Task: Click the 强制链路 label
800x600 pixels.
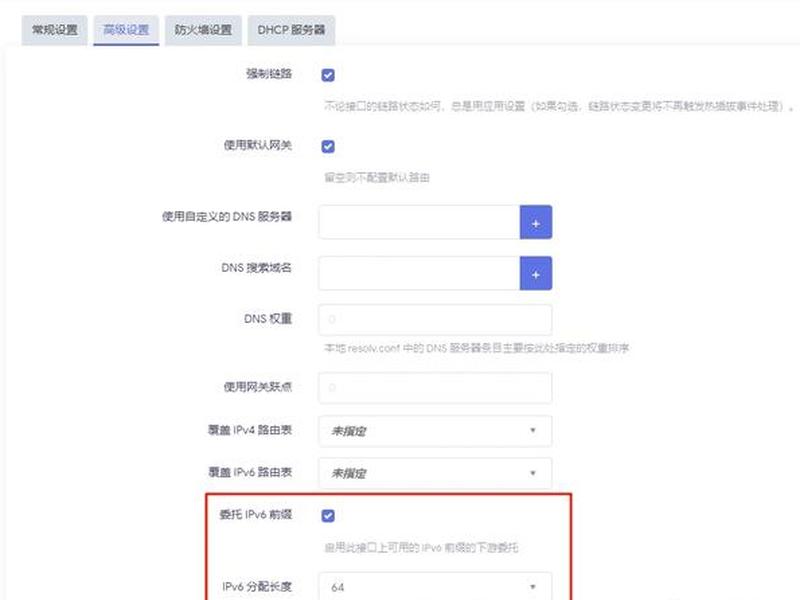Action: click(269, 74)
